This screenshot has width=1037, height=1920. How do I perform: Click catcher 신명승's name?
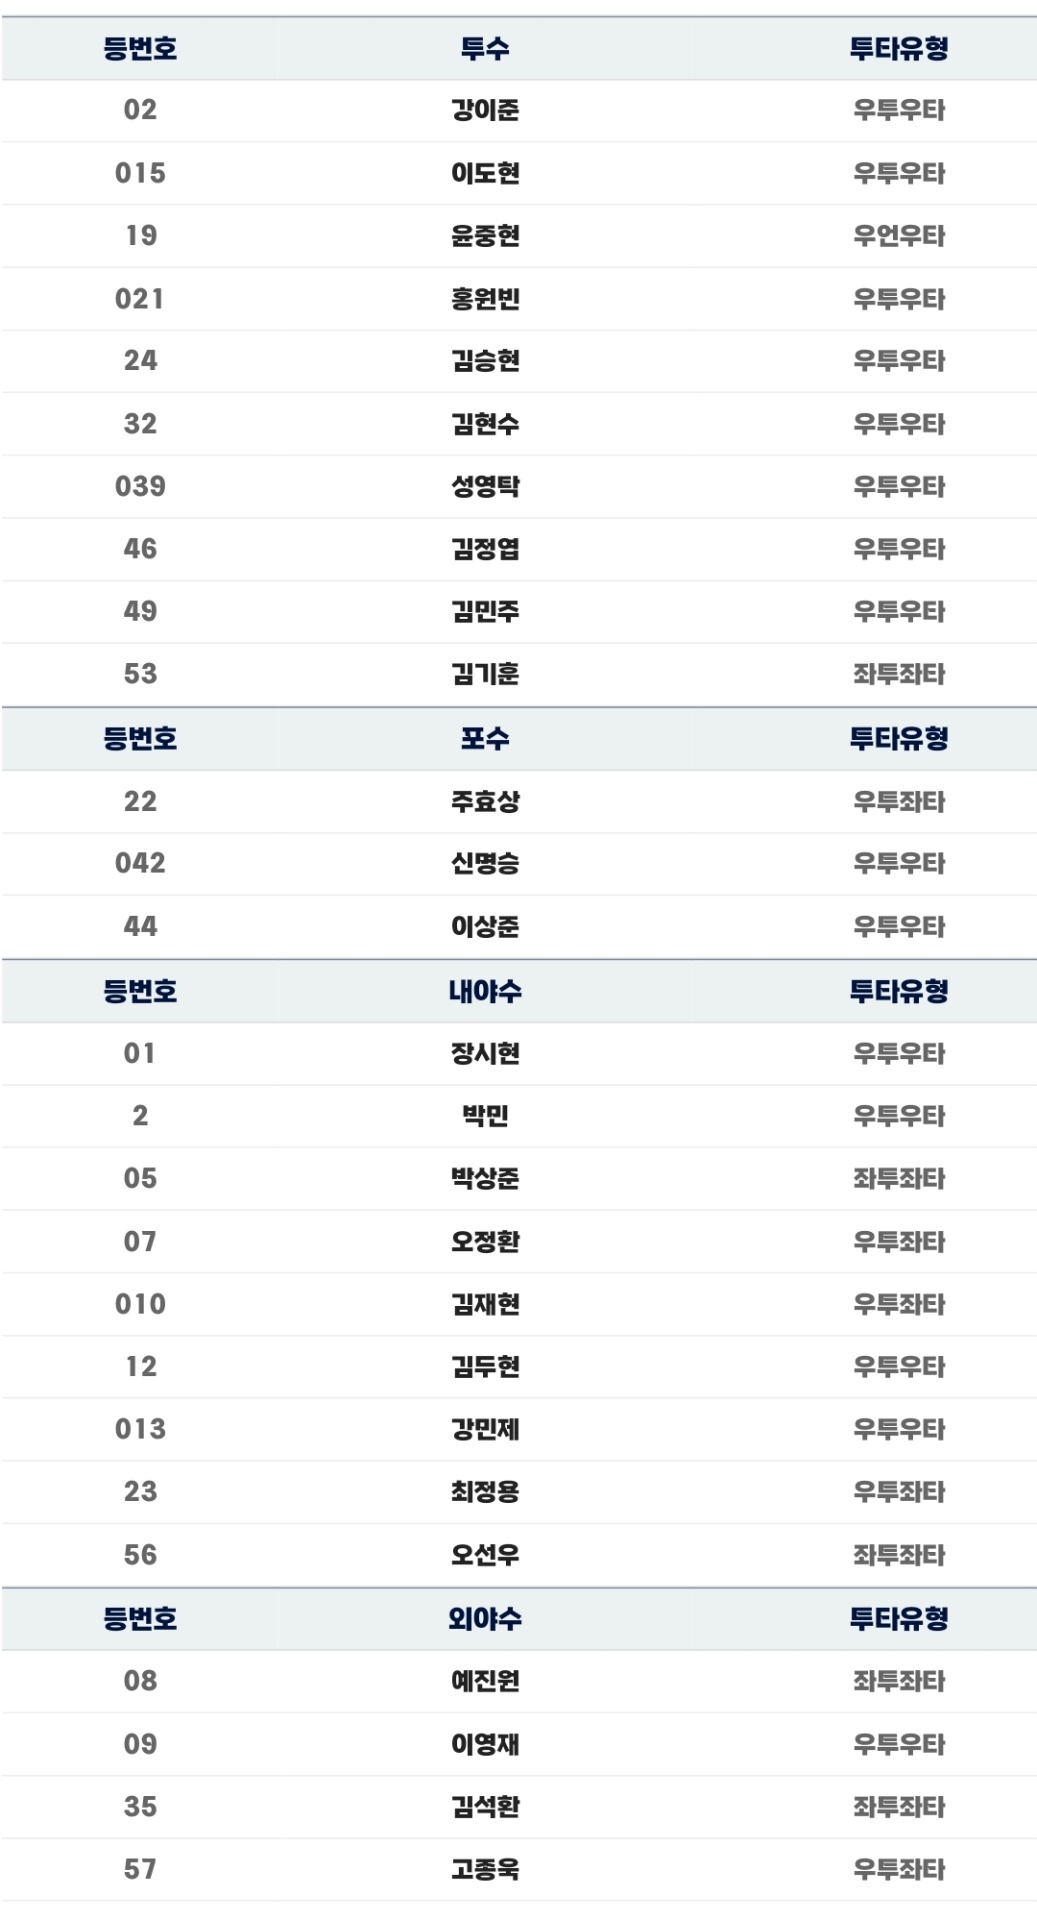[485, 863]
